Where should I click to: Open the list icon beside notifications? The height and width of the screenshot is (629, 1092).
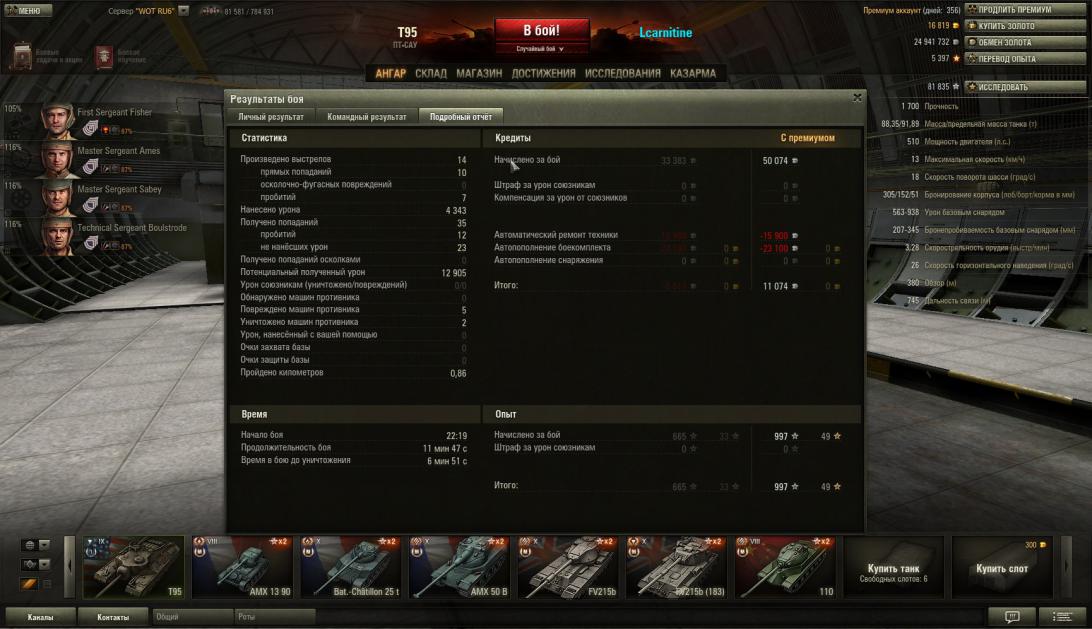click(1061, 616)
